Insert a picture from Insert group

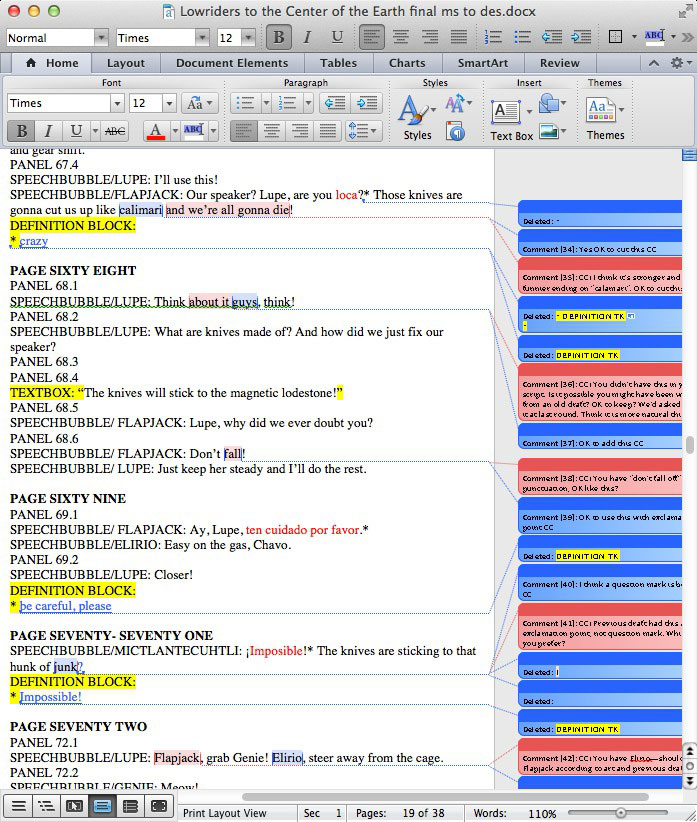552,132
